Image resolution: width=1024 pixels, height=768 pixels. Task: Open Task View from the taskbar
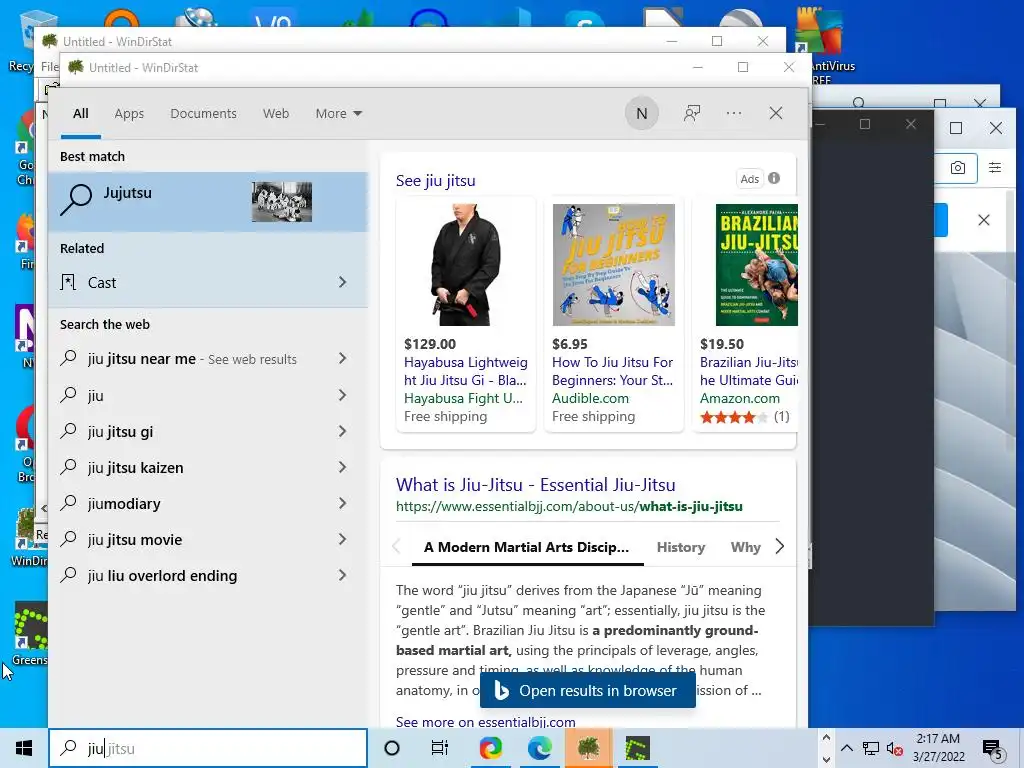(x=440, y=748)
